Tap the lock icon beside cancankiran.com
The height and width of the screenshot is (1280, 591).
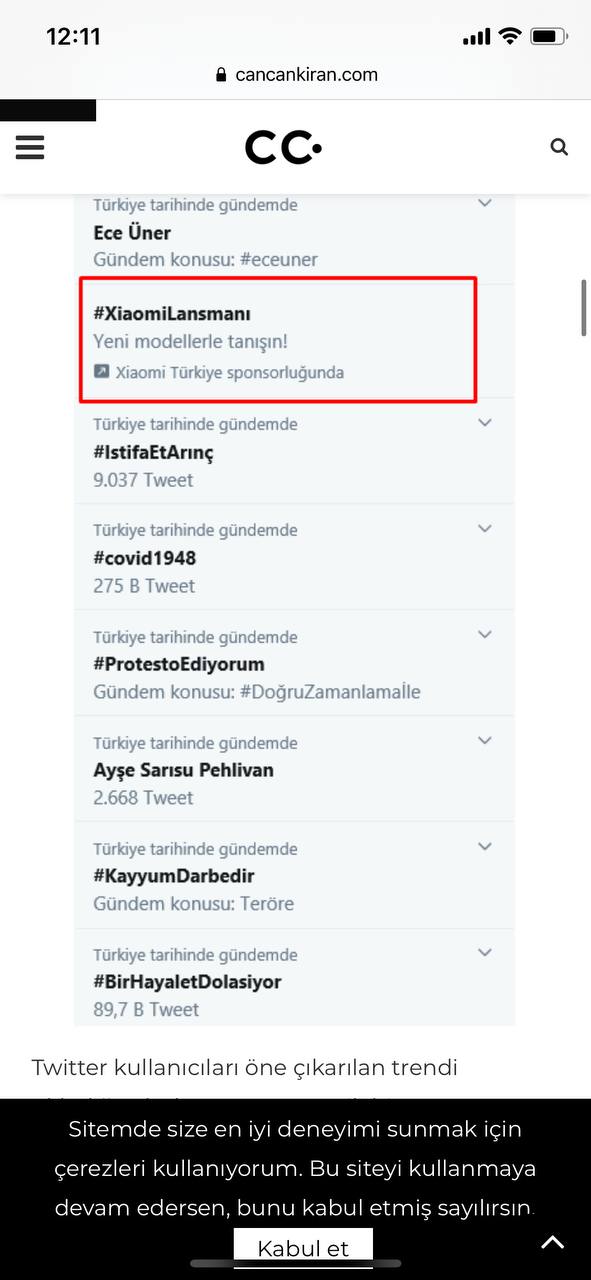tap(221, 75)
